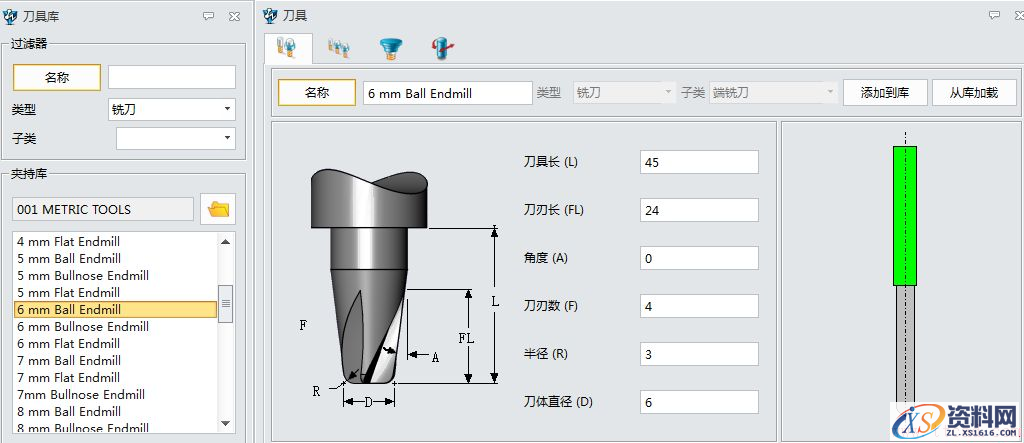
Task: Click the tool list scroll up arrow
Action: [226, 242]
